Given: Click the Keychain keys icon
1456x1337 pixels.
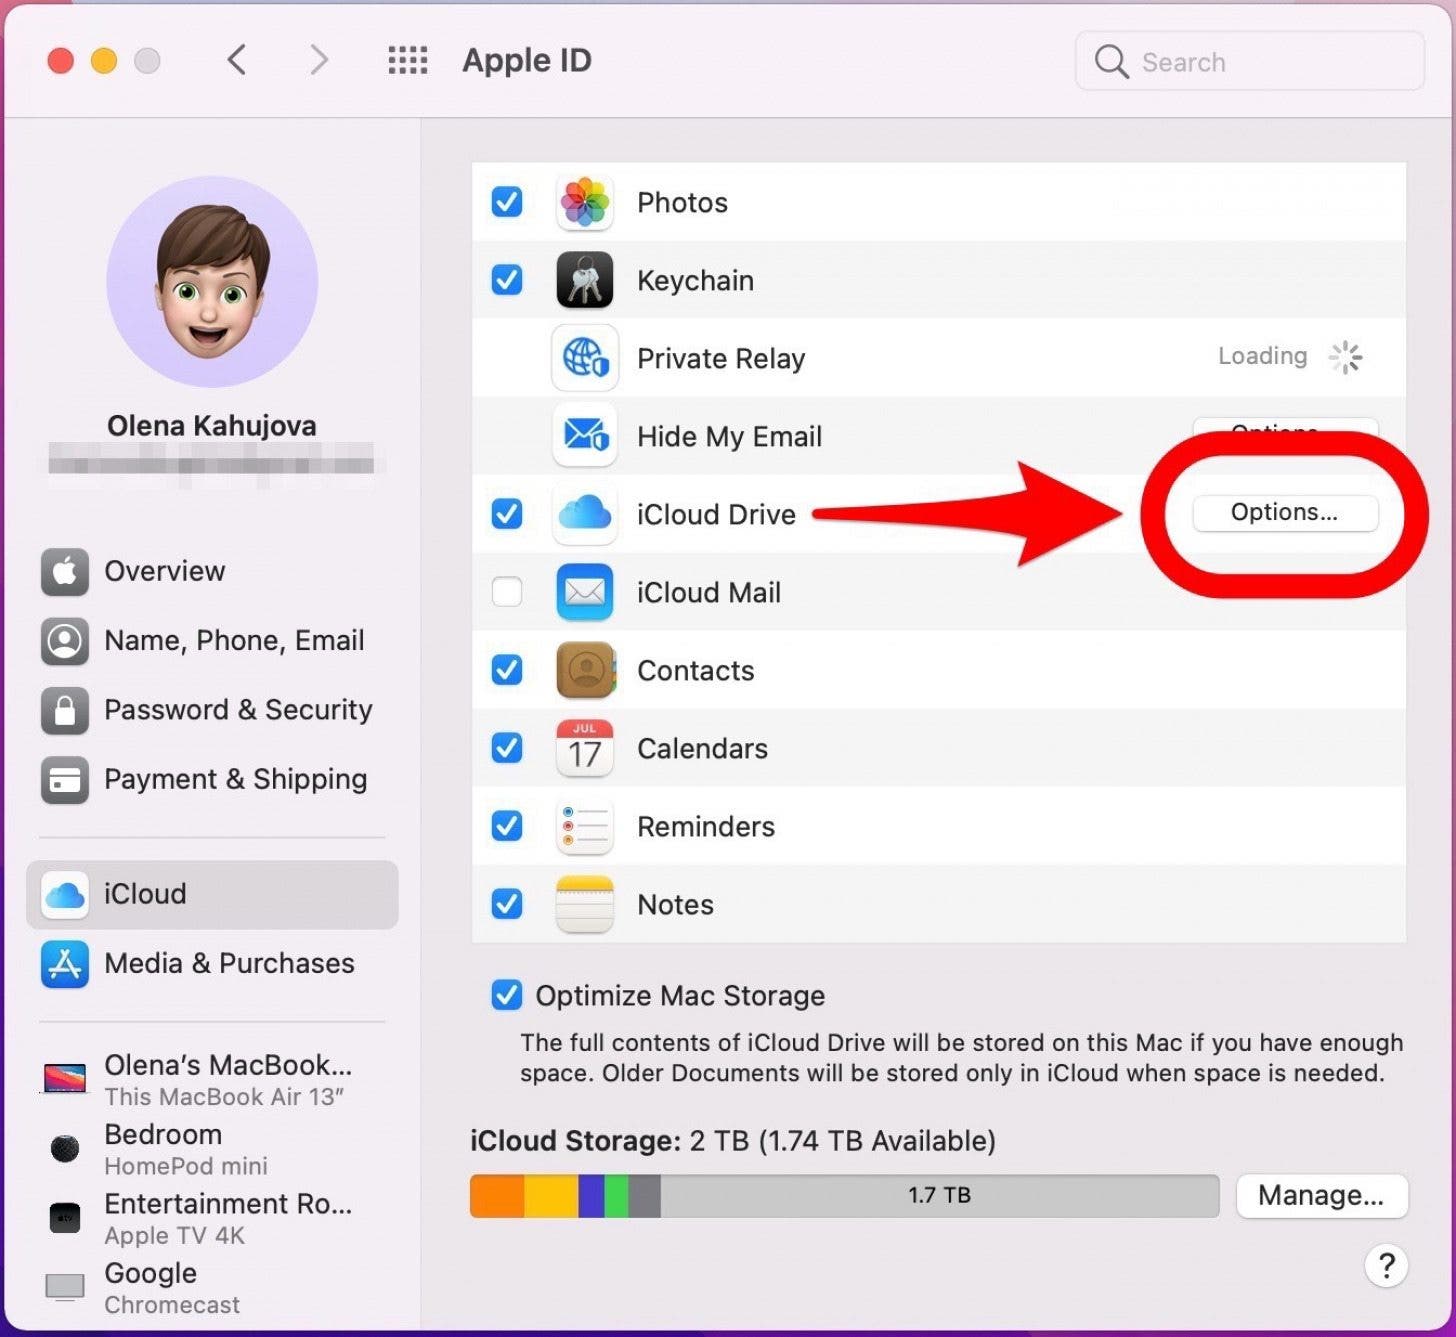Looking at the screenshot, I should [584, 280].
